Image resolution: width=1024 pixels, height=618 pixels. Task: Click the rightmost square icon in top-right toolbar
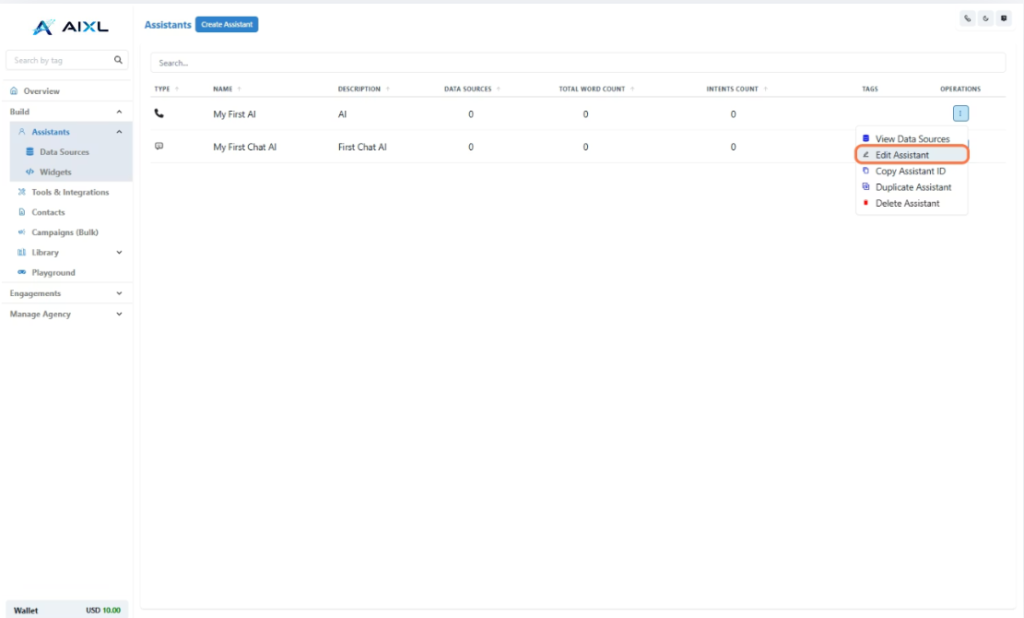(1003, 18)
